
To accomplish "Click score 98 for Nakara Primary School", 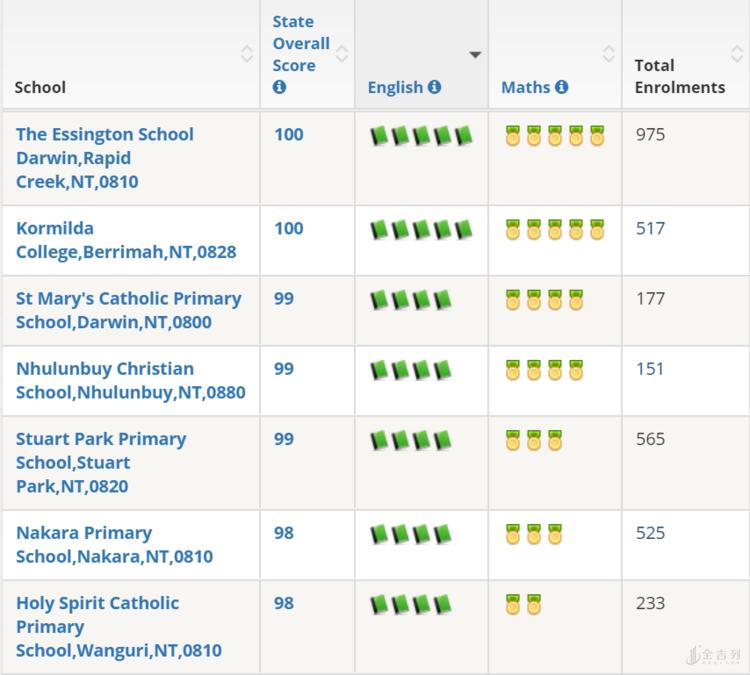I will tap(284, 533).
